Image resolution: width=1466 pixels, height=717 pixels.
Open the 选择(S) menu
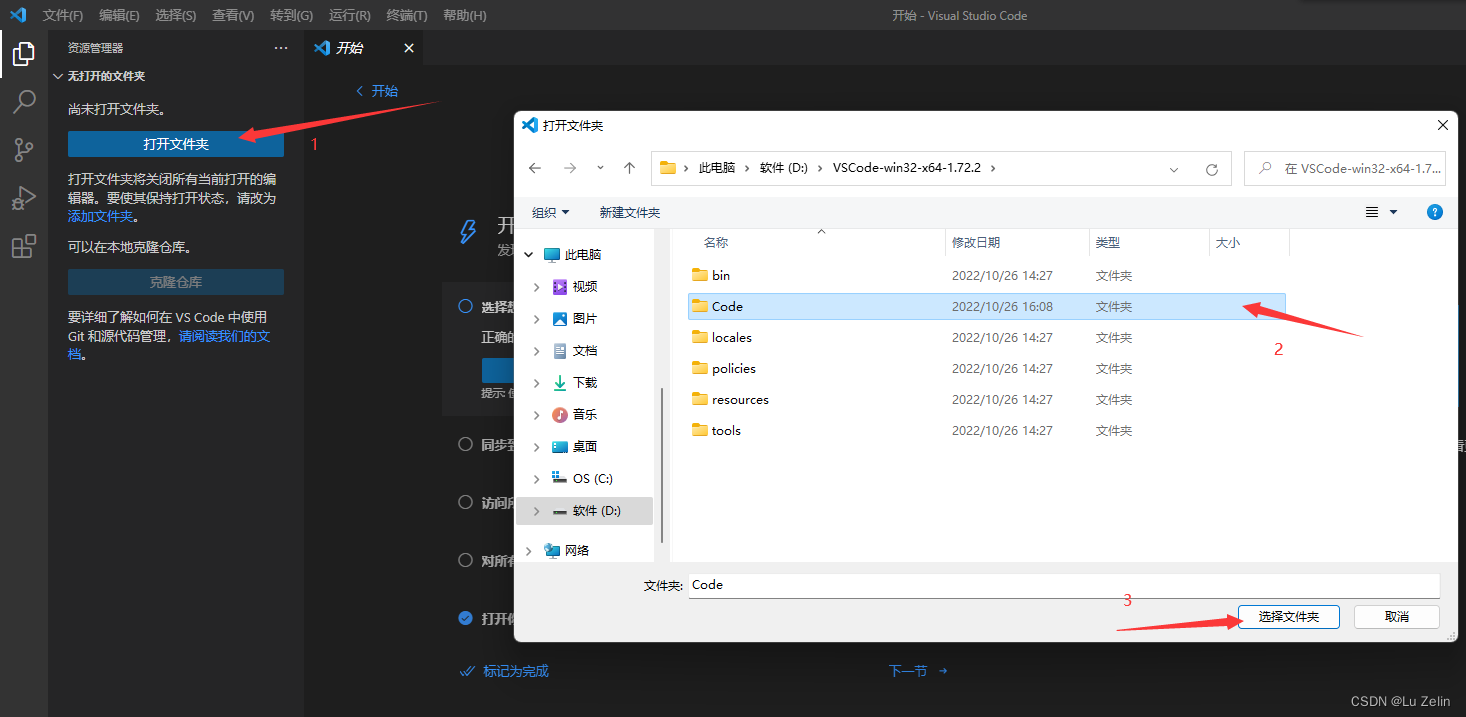[176, 15]
